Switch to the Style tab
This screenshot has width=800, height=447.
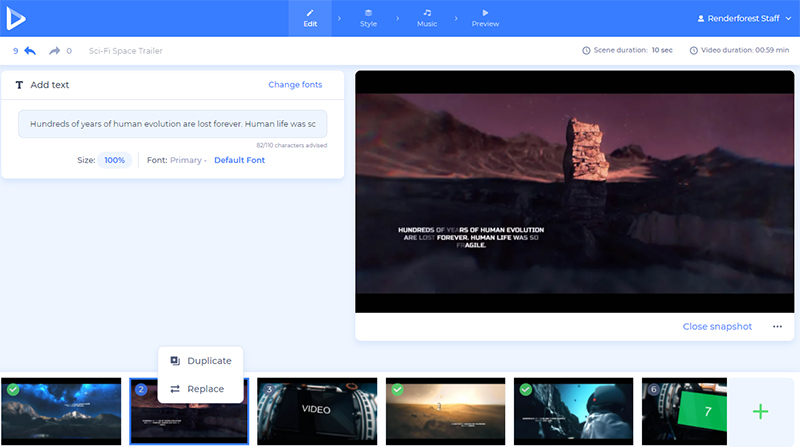368,18
